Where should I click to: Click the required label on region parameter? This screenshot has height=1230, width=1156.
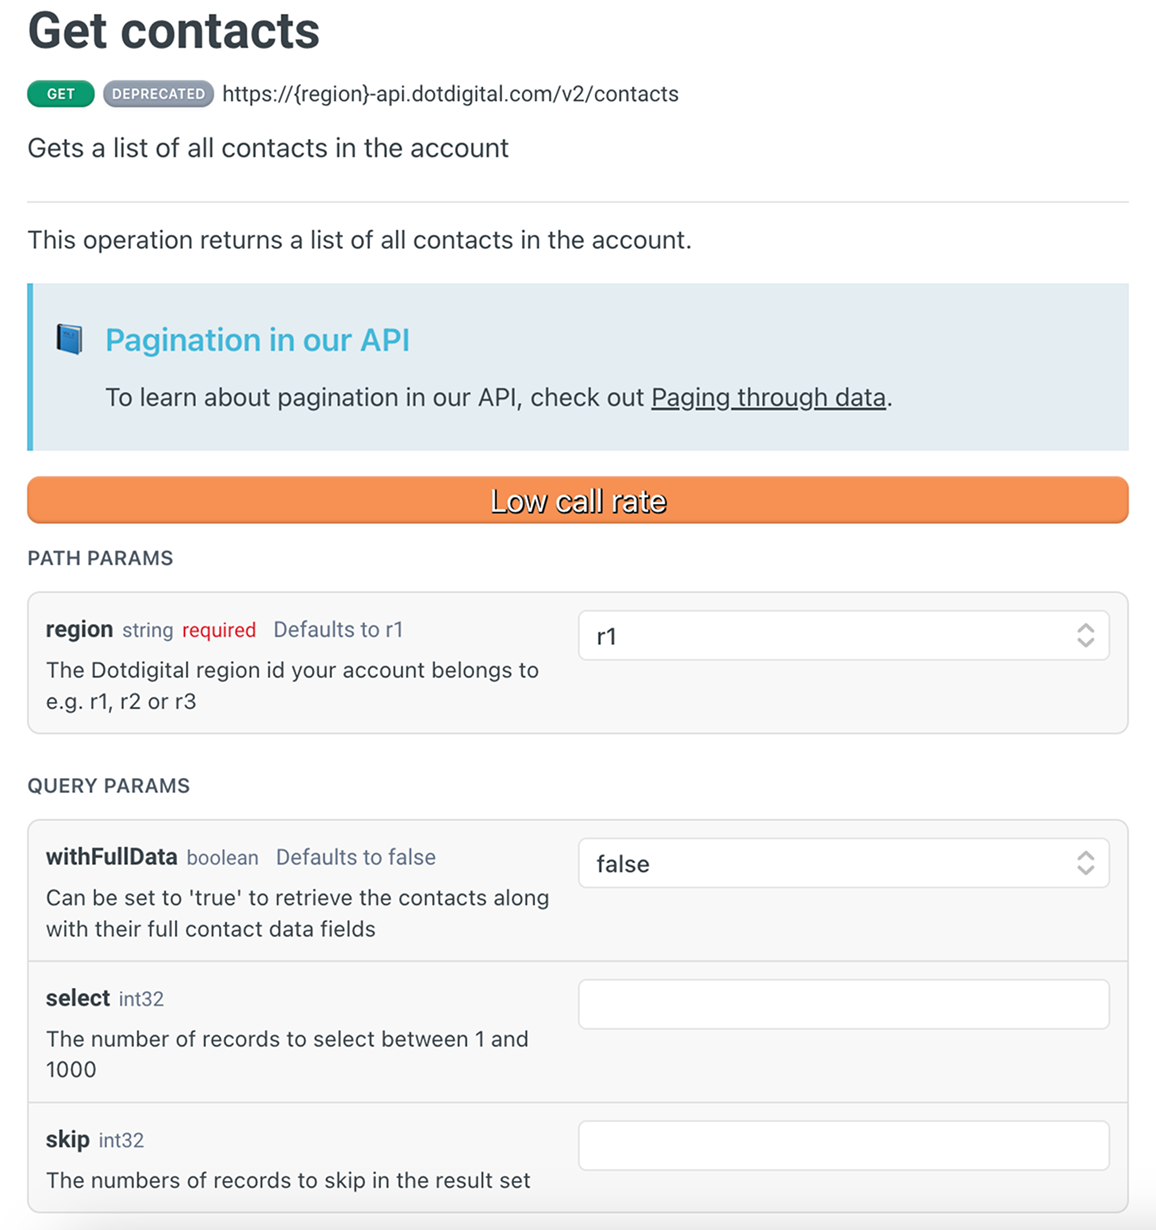pyautogui.click(x=219, y=629)
